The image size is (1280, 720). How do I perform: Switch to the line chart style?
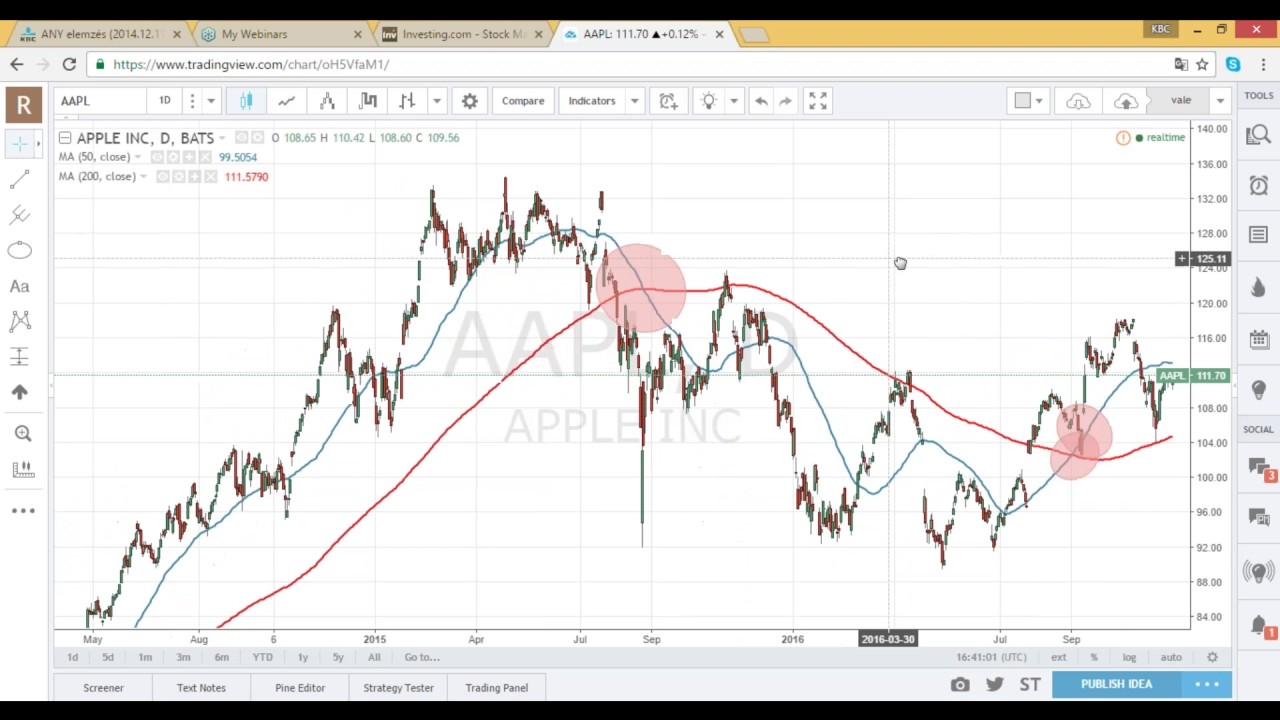pos(286,101)
